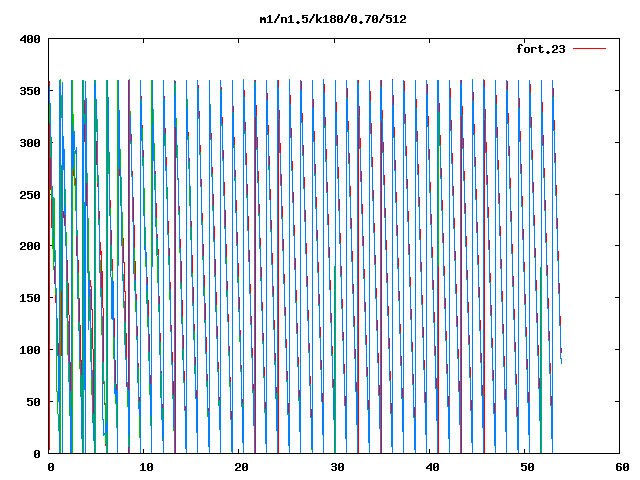The height and width of the screenshot is (480, 640).
Task: Click the red legend line sample
Action: [589, 49]
